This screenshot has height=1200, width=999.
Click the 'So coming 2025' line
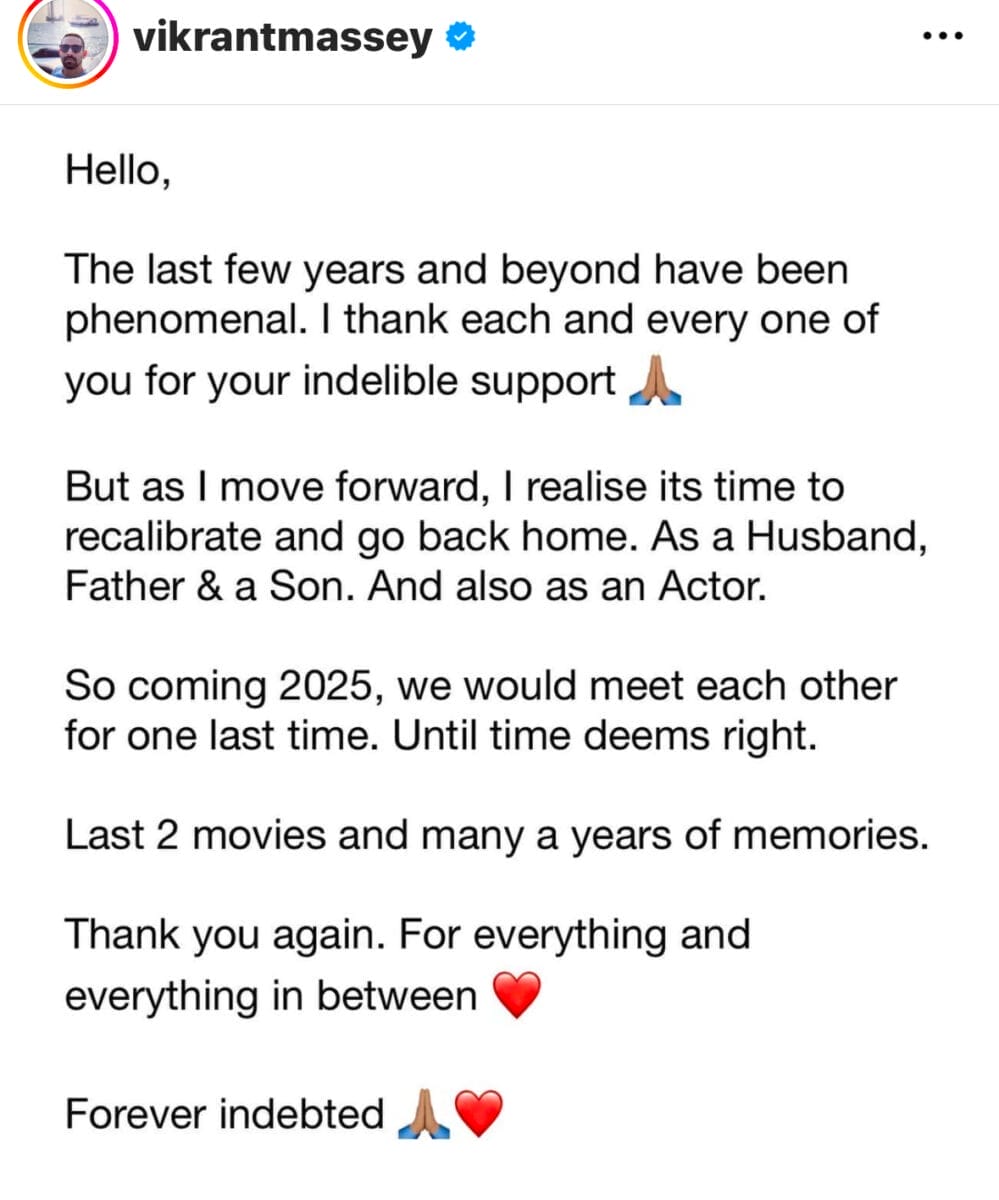tap(481, 686)
